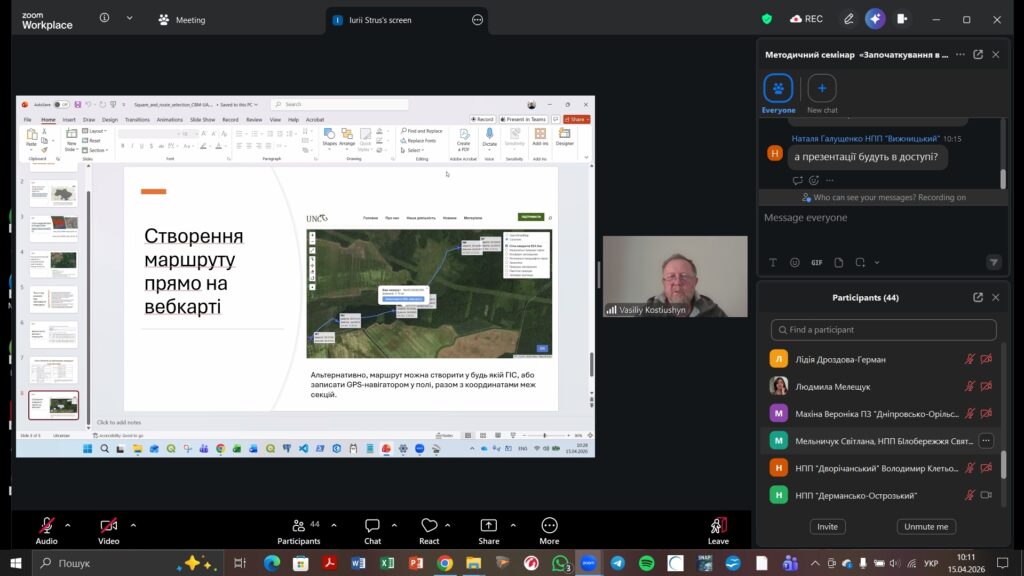Click the Find a participant search field
The image size is (1024, 576).
click(883, 330)
